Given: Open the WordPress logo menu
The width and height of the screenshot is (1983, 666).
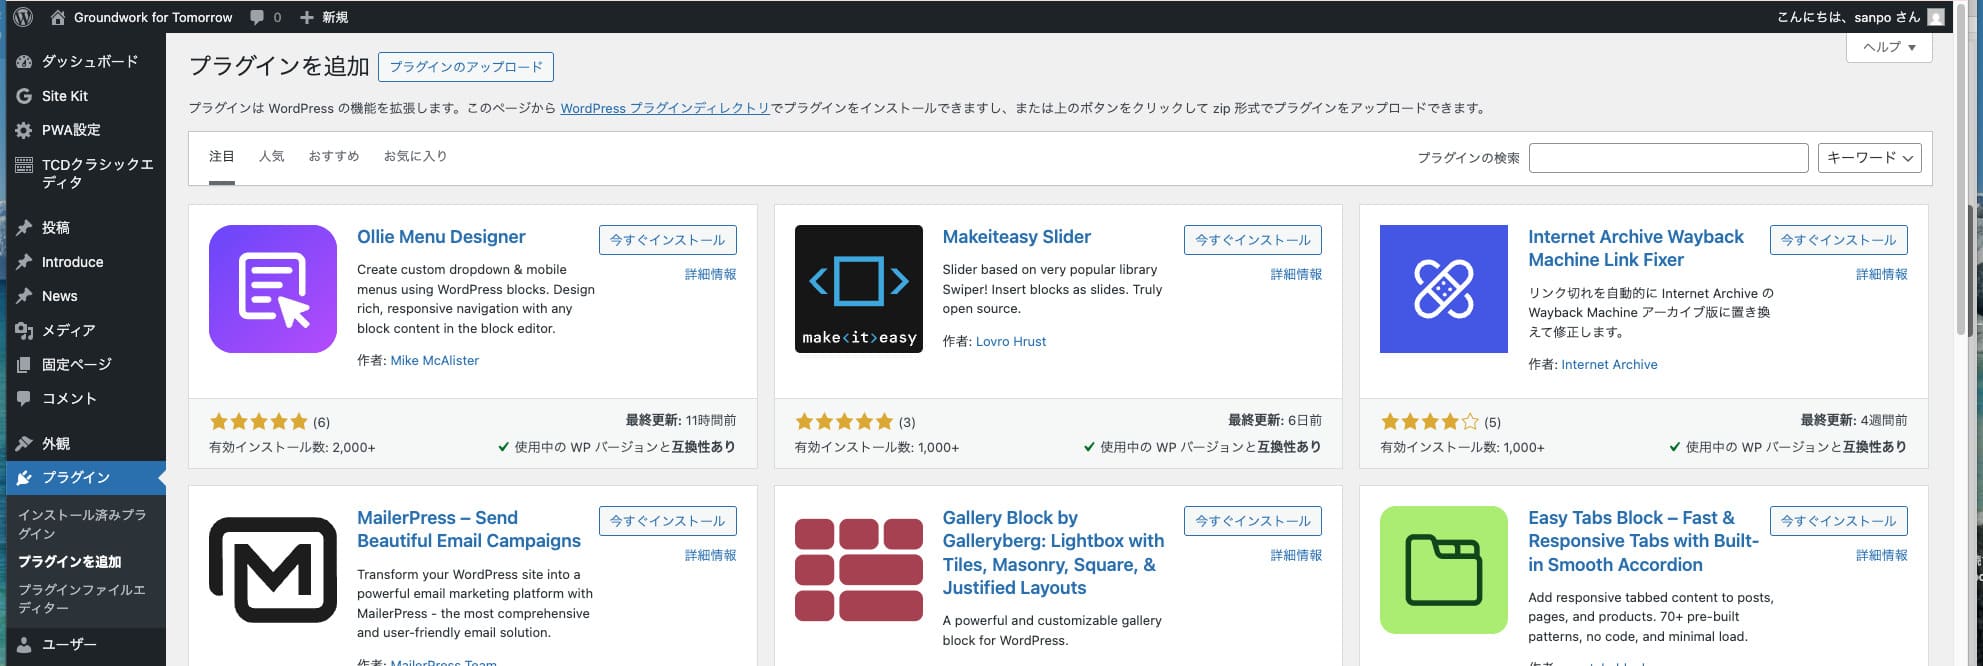Looking at the screenshot, I should click(x=22, y=17).
